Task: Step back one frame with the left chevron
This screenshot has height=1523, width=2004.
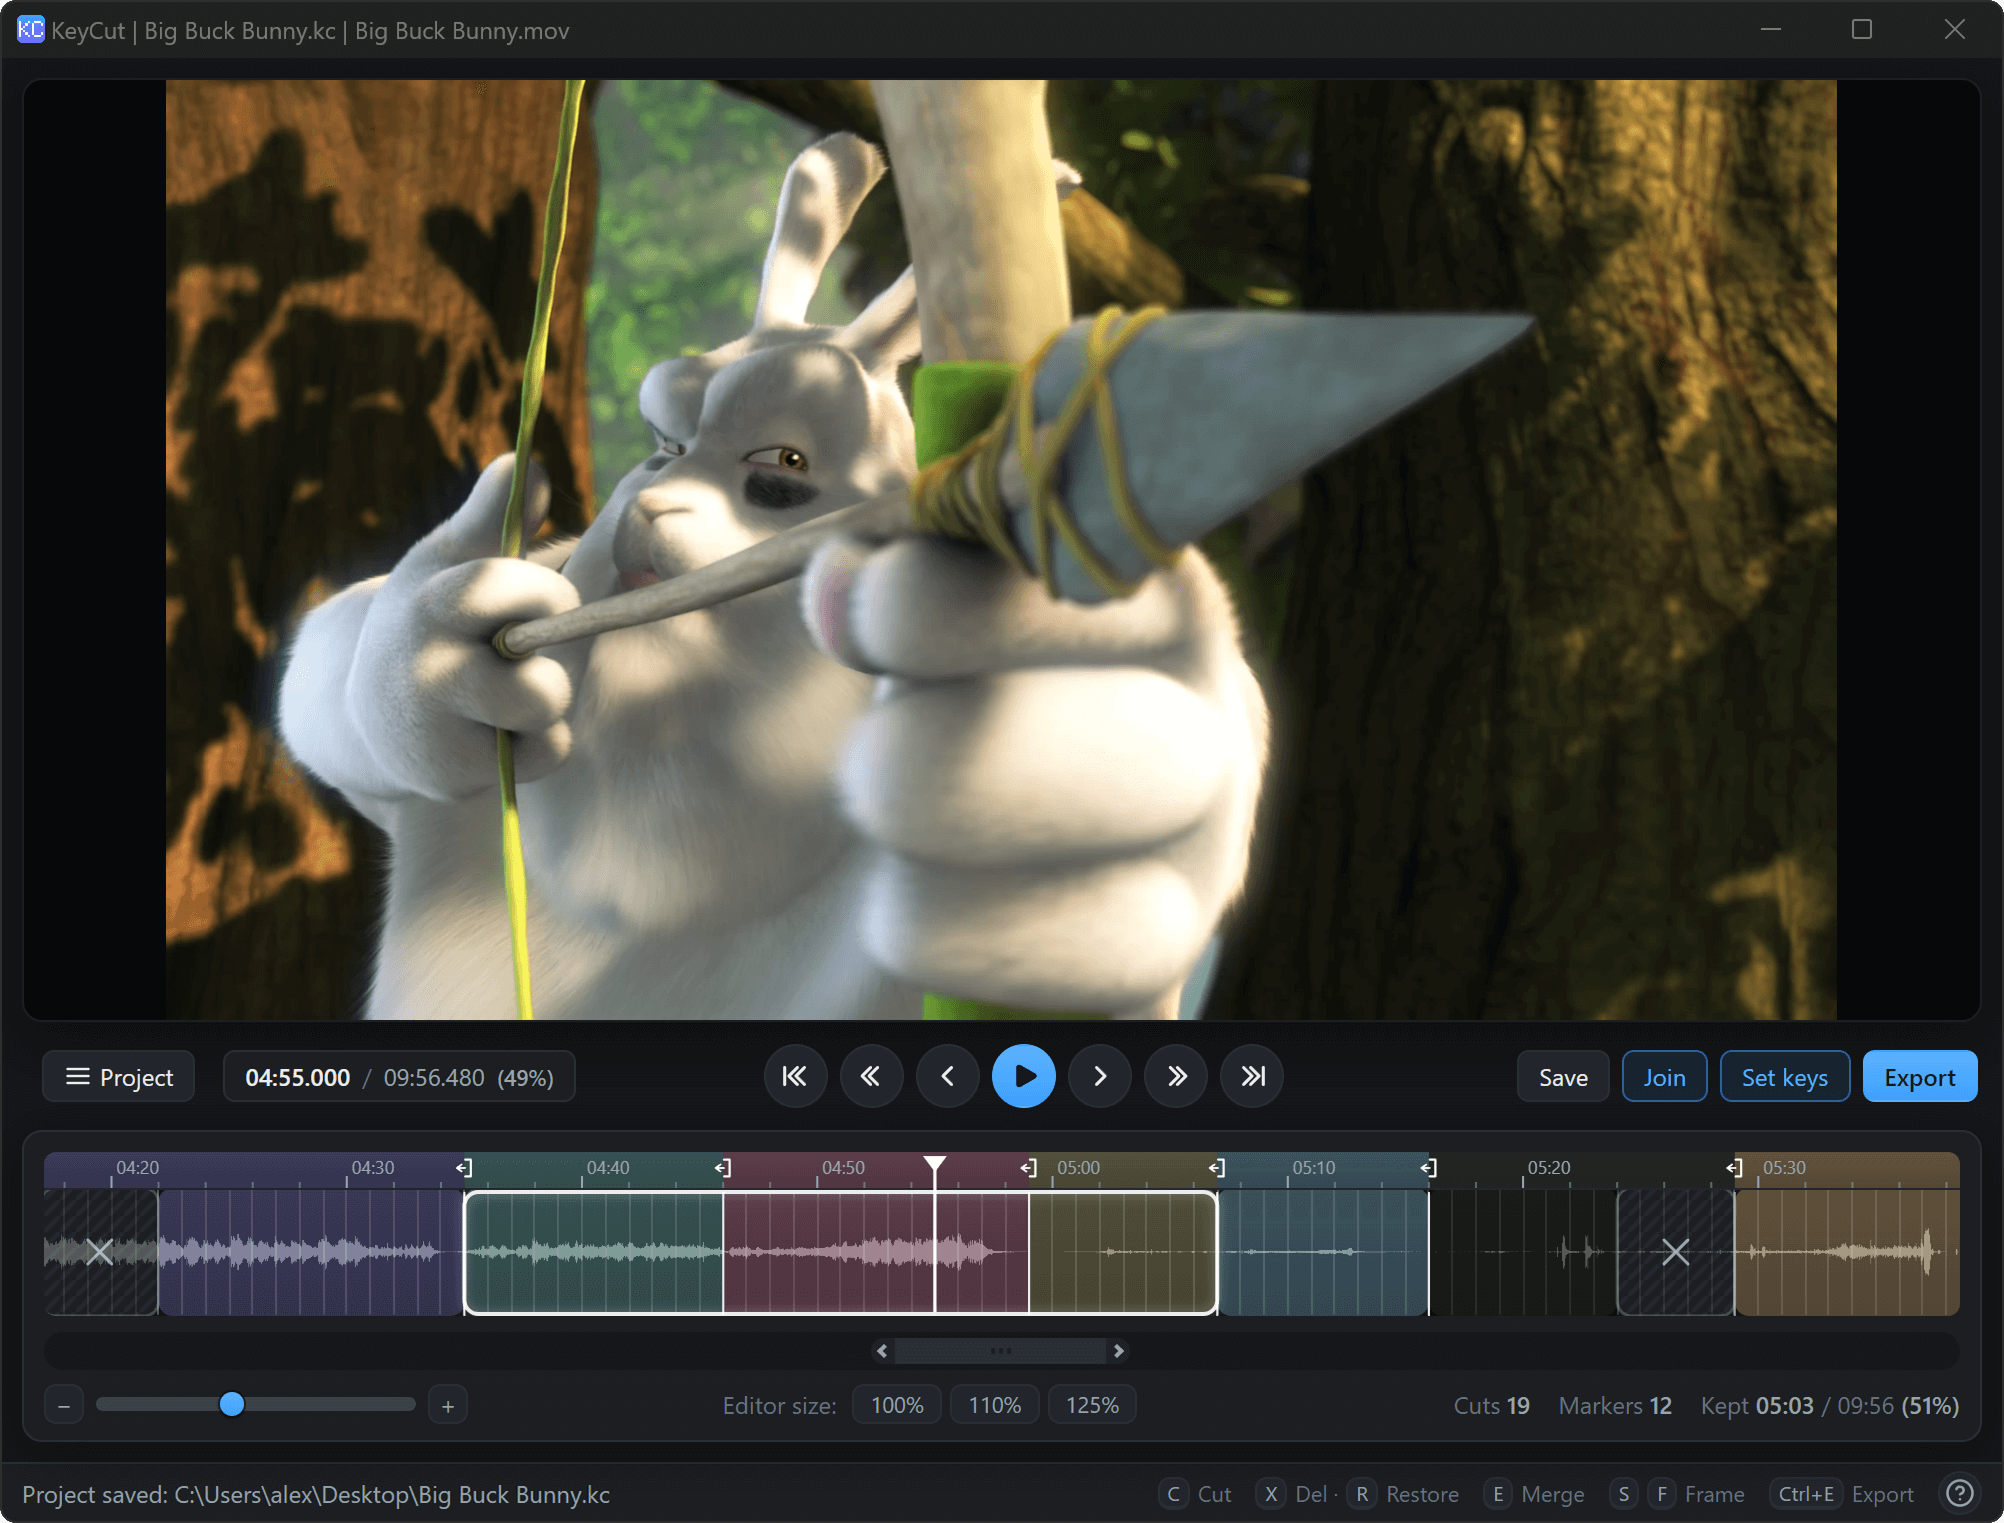Action: pyautogui.click(x=947, y=1077)
